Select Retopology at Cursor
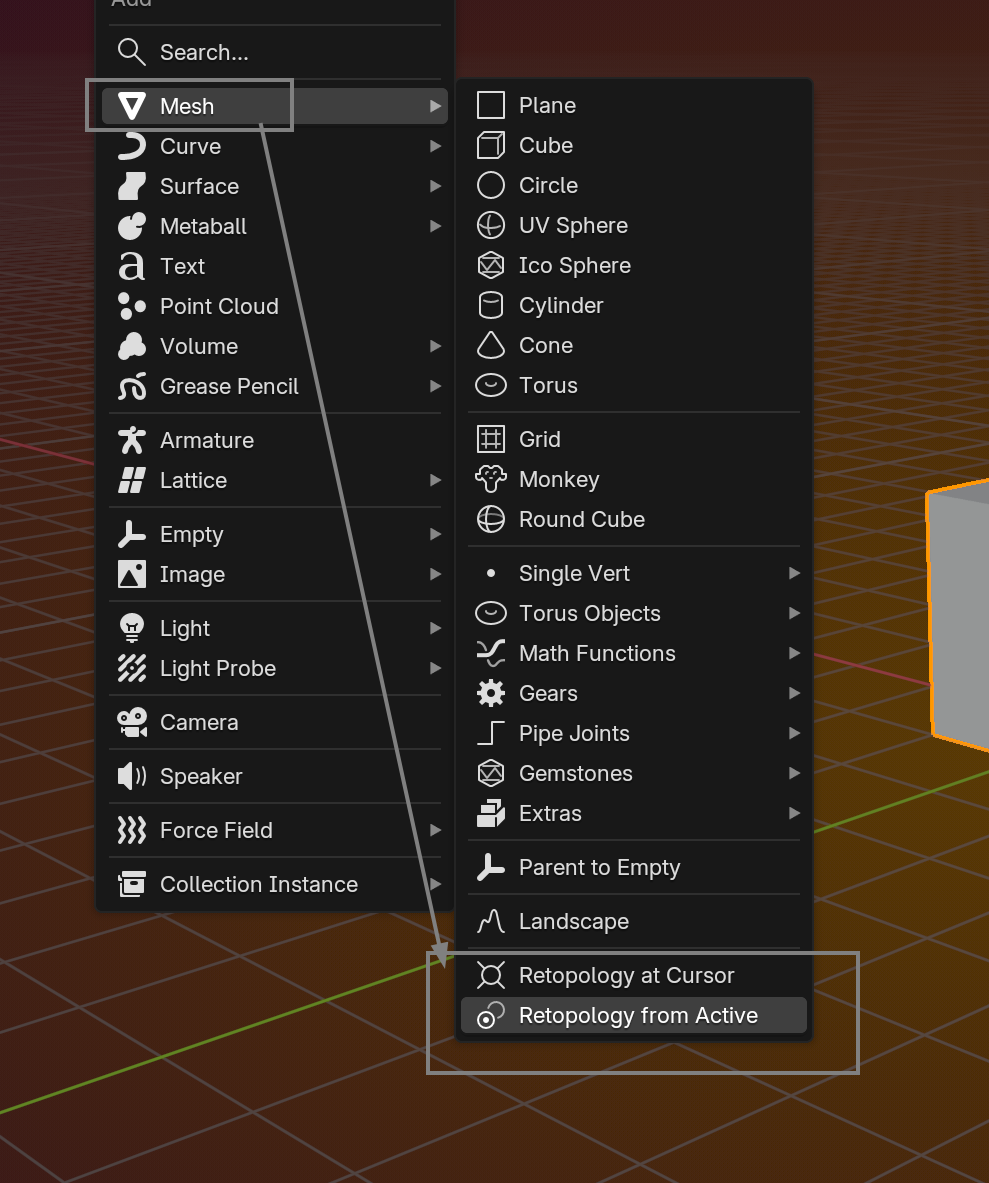This screenshot has width=989, height=1183. [625, 975]
